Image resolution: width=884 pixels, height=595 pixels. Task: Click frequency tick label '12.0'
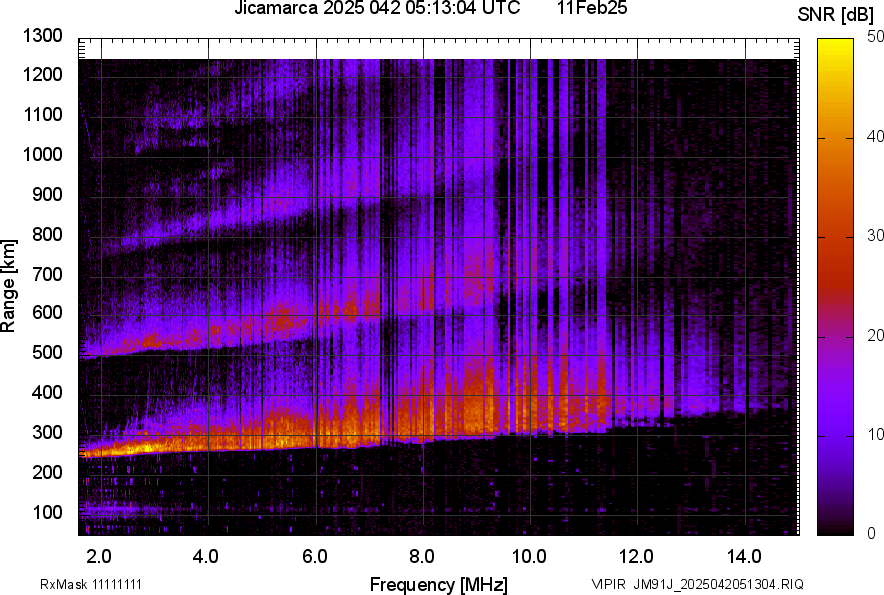637,557
